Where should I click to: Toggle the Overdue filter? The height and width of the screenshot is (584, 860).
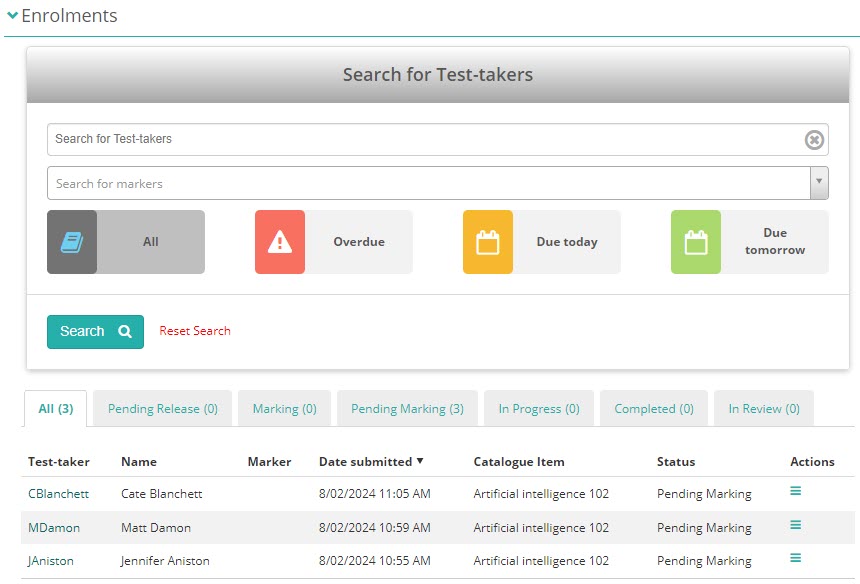coord(358,242)
